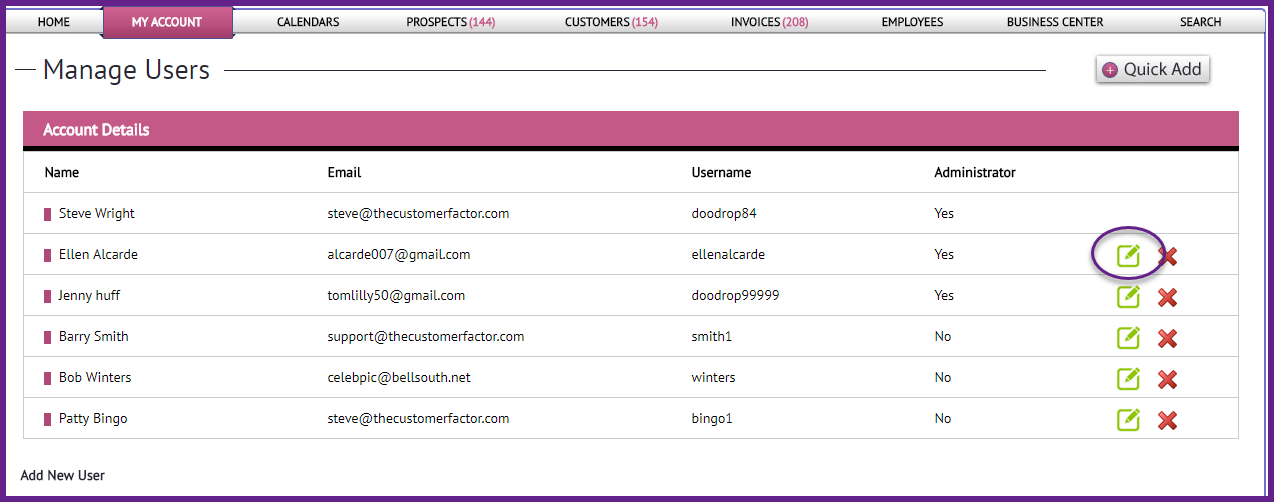The height and width of the screenshot is (502, 1274).
Task: Click the email tomlilly50@gmail.com
Action: click(396, 295)
